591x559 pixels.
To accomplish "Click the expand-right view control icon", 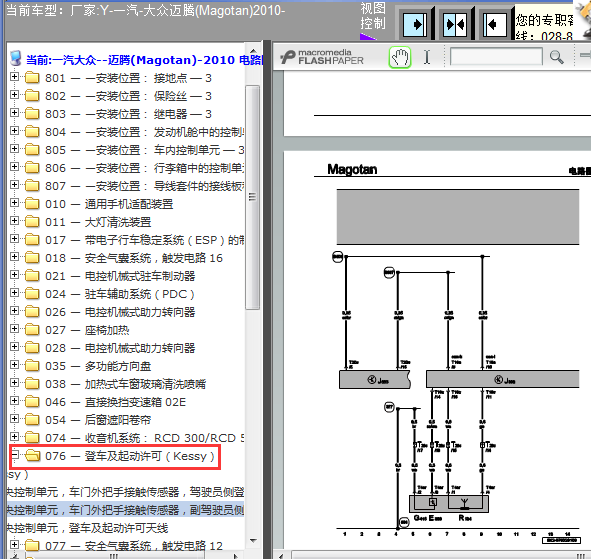I will [415, 24].
